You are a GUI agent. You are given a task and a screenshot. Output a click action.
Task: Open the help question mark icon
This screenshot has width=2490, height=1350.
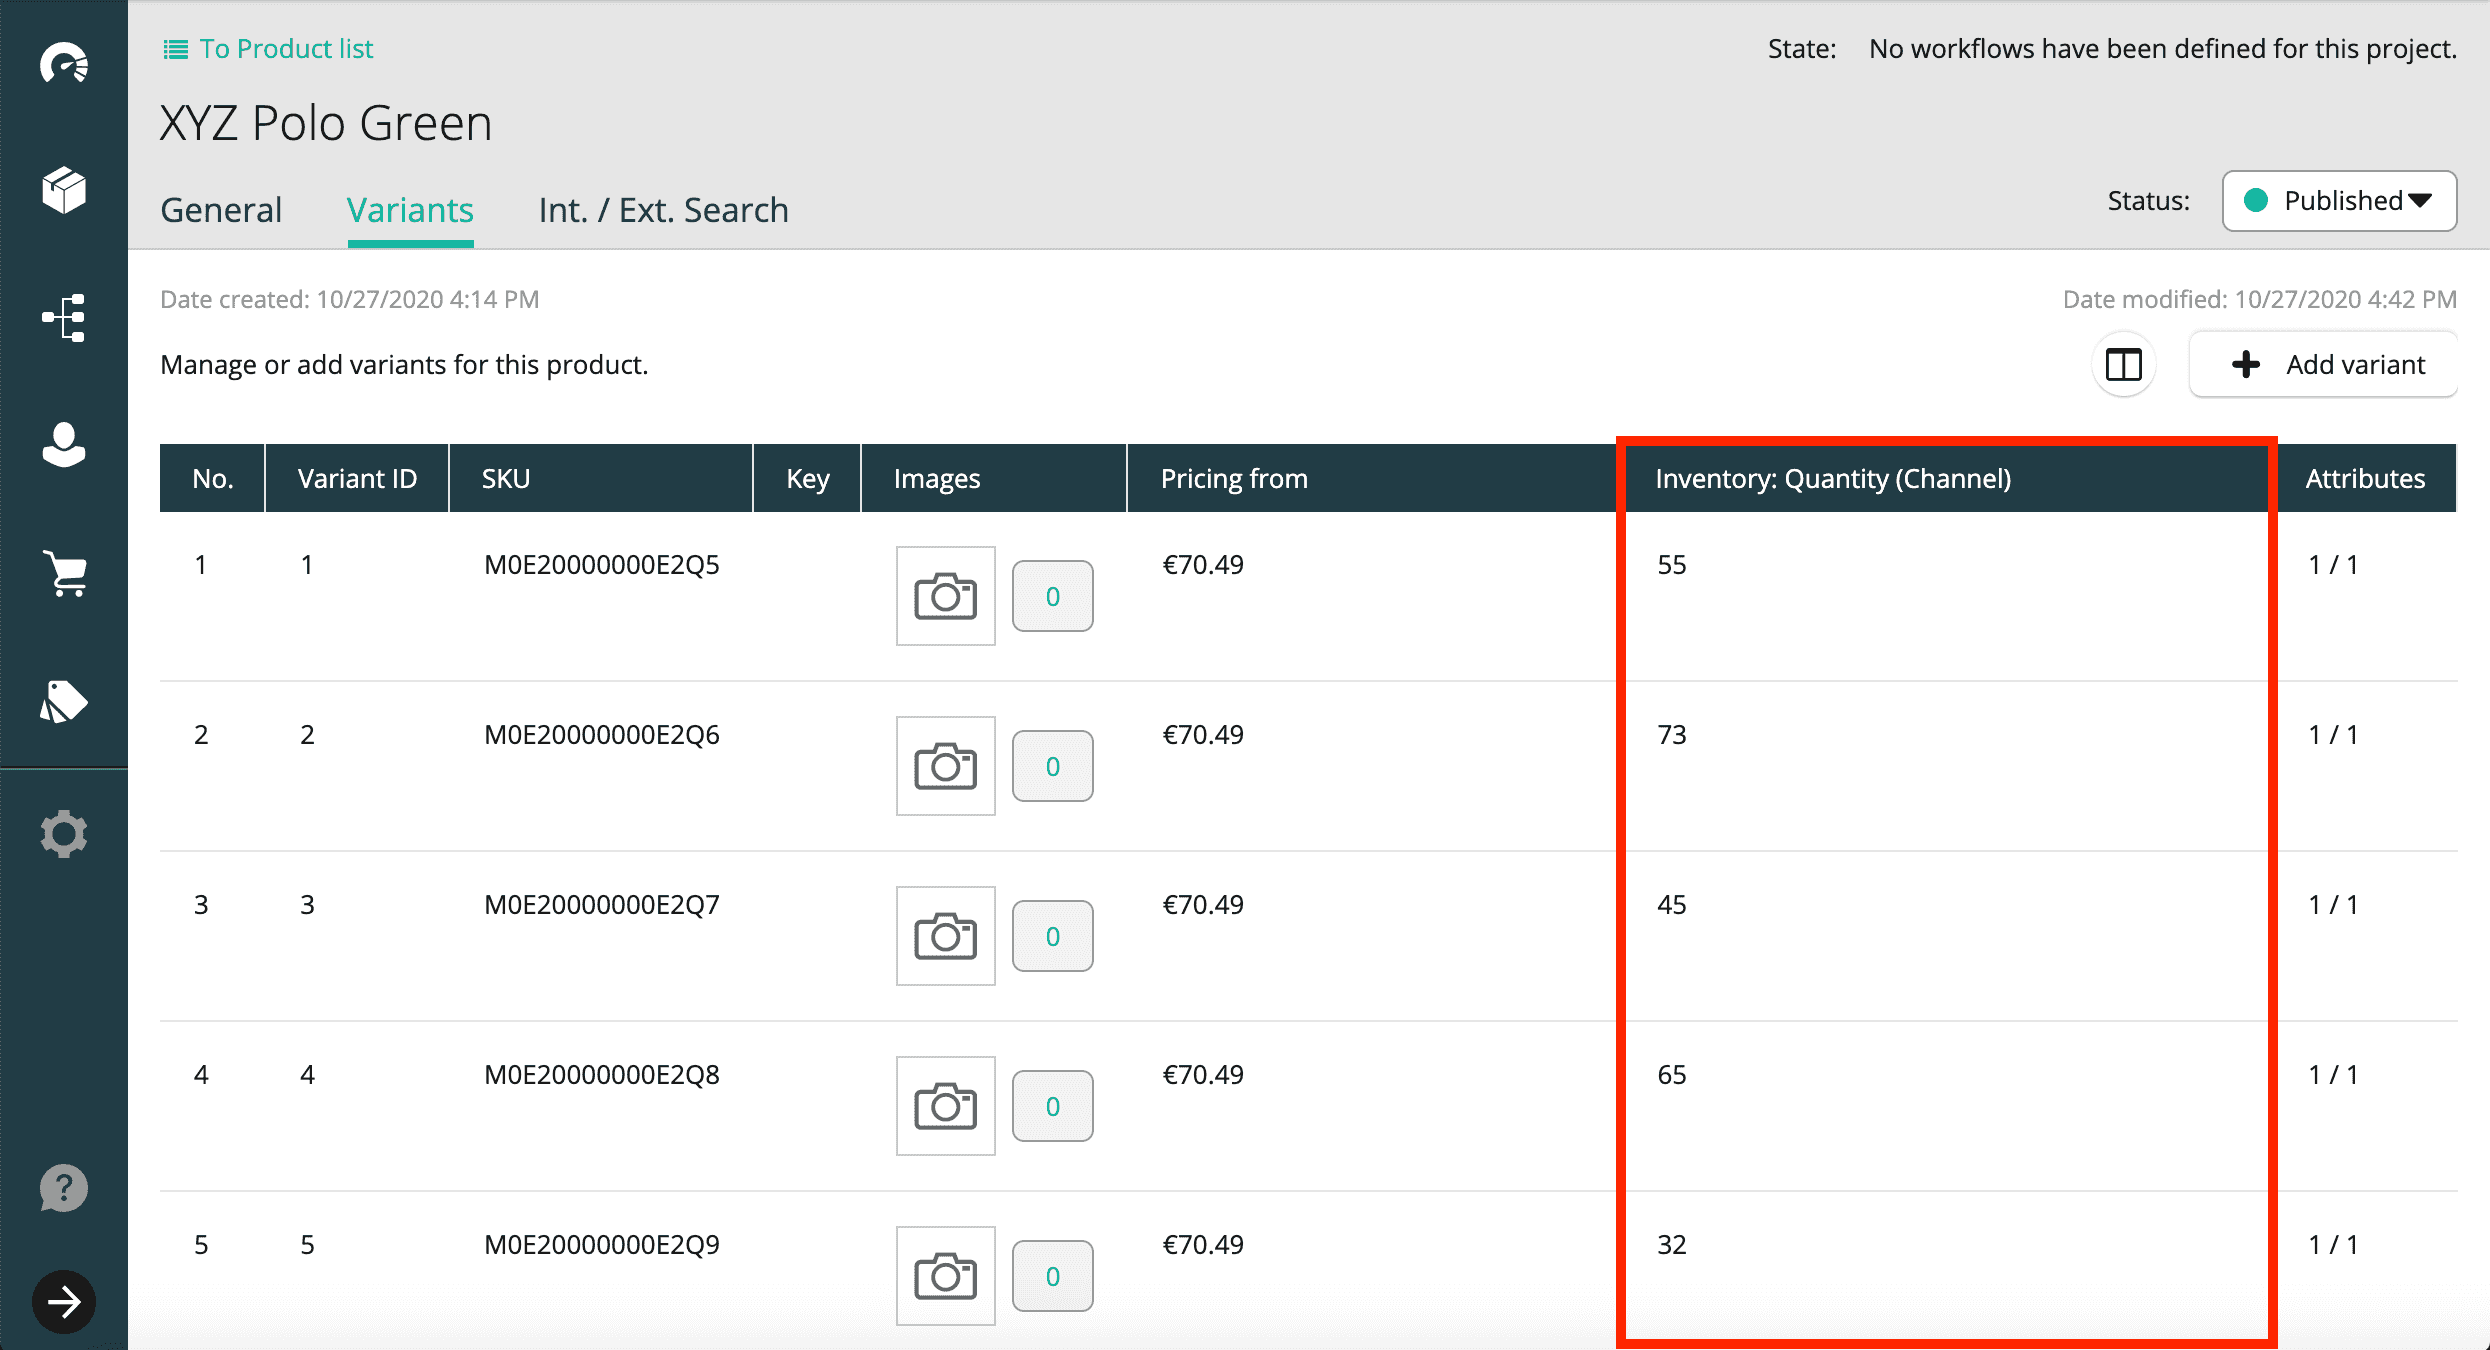[x=64, y=1189]
